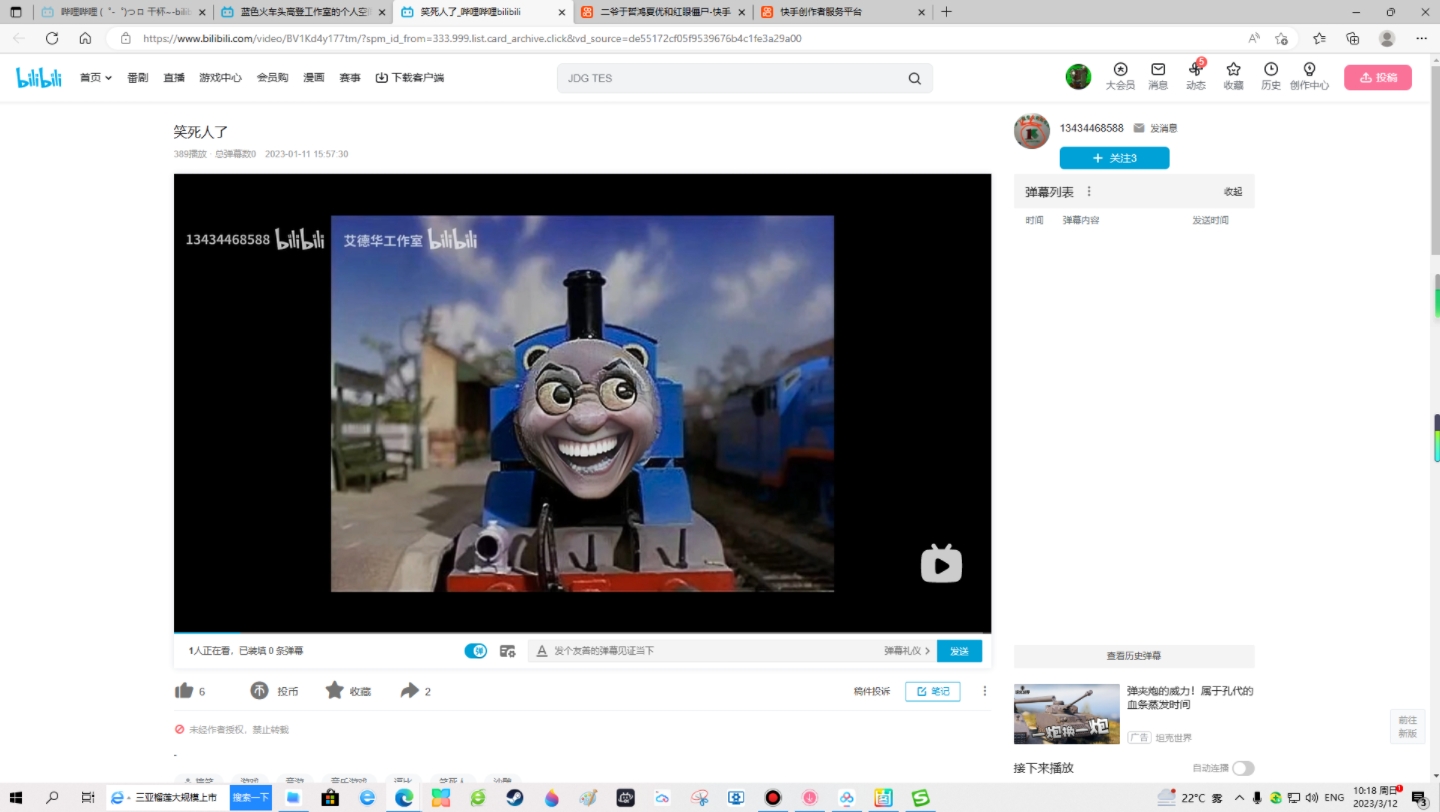Click the 稿件投诉 report link
Viewport: 1440px width, 812px height.
point(871,691)
